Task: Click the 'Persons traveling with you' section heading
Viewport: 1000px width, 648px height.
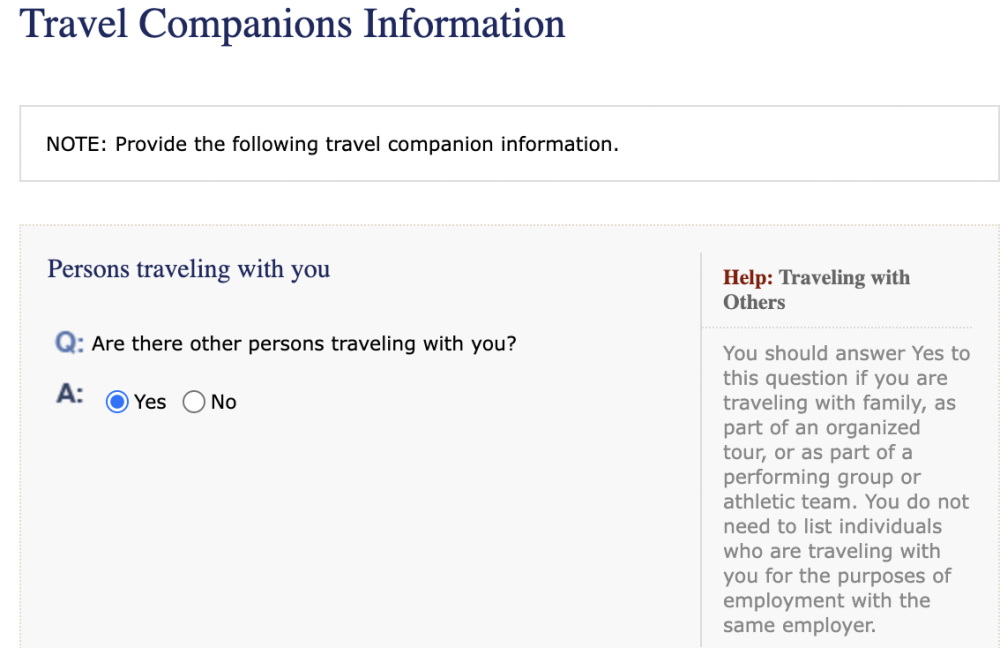Action: click(x=189, y=269)
